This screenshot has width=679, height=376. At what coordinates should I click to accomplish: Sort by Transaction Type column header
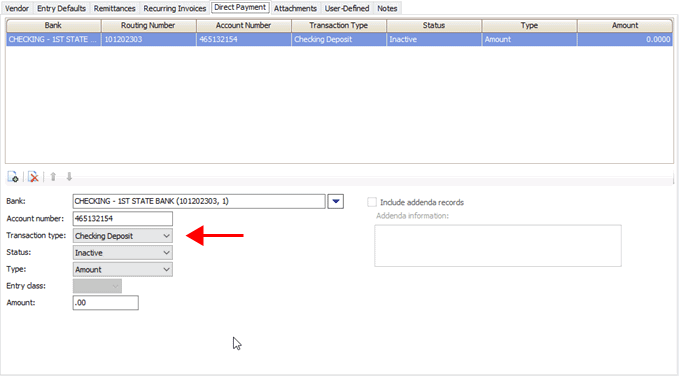coord(339,26)
